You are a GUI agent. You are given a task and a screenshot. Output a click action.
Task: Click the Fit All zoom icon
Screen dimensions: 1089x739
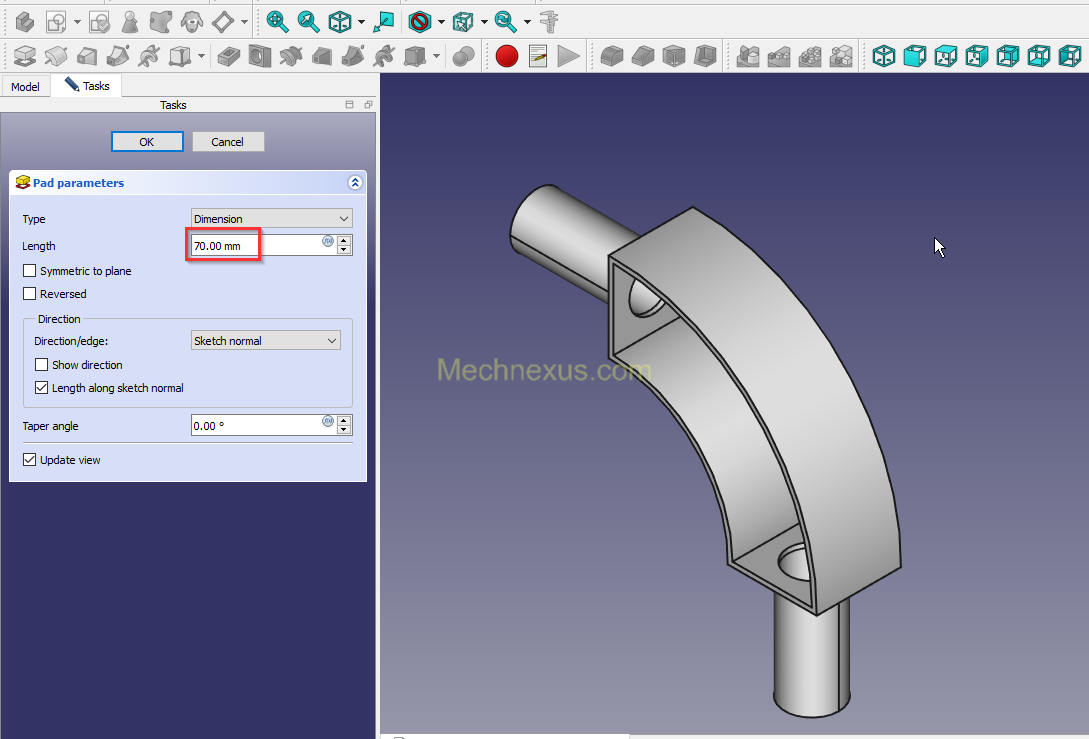pos(277,21)
